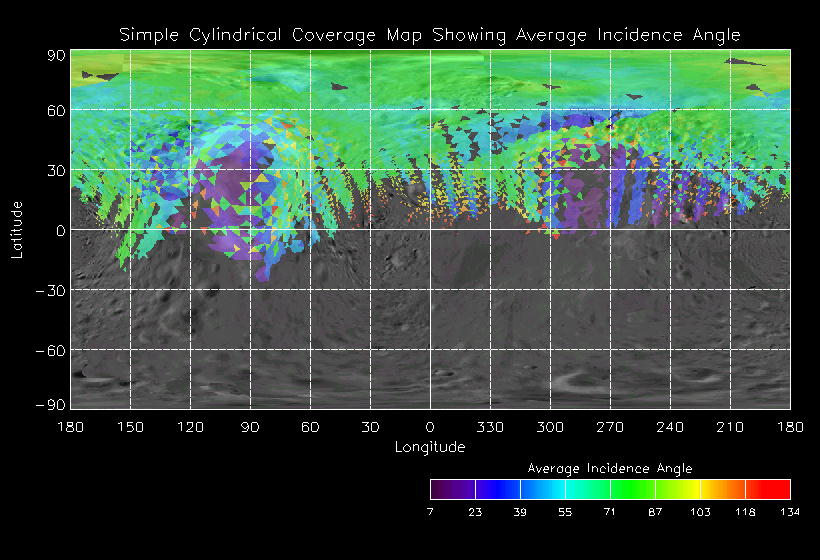The image size is (820, 560).
Task: Select the 71 tick label on the color bar
Action: pyautogui.click(x=610, y=512)
